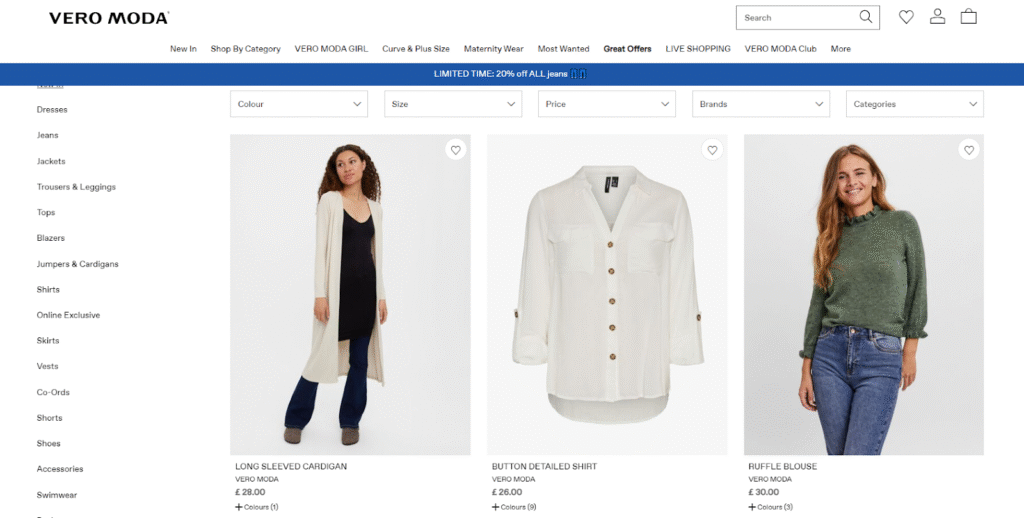Select Online Exclusive category

coord(69,315)
